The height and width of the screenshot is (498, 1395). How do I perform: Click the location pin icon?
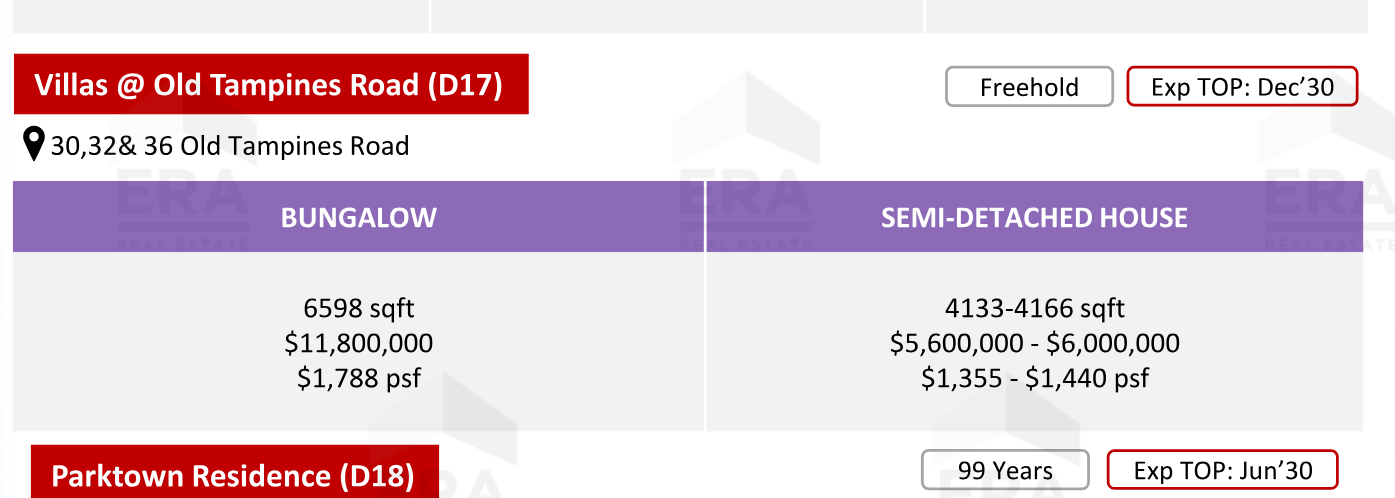click(x=34, y=145)
